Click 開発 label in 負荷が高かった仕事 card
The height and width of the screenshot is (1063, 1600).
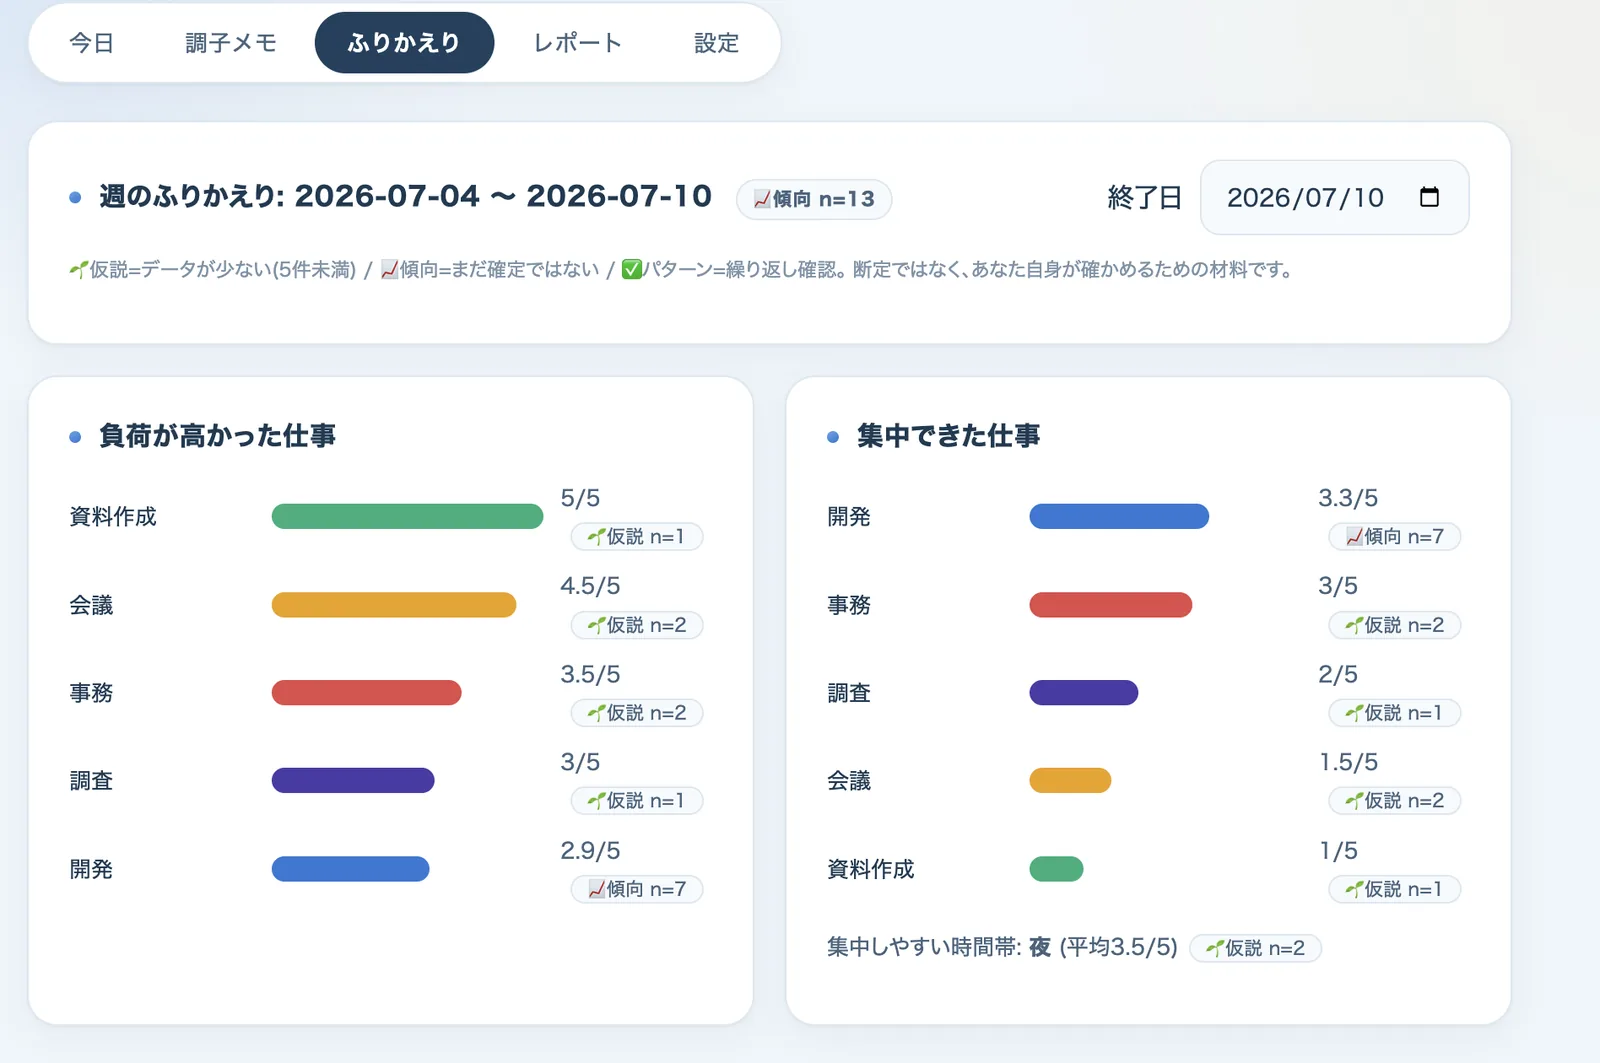point(91,869)
